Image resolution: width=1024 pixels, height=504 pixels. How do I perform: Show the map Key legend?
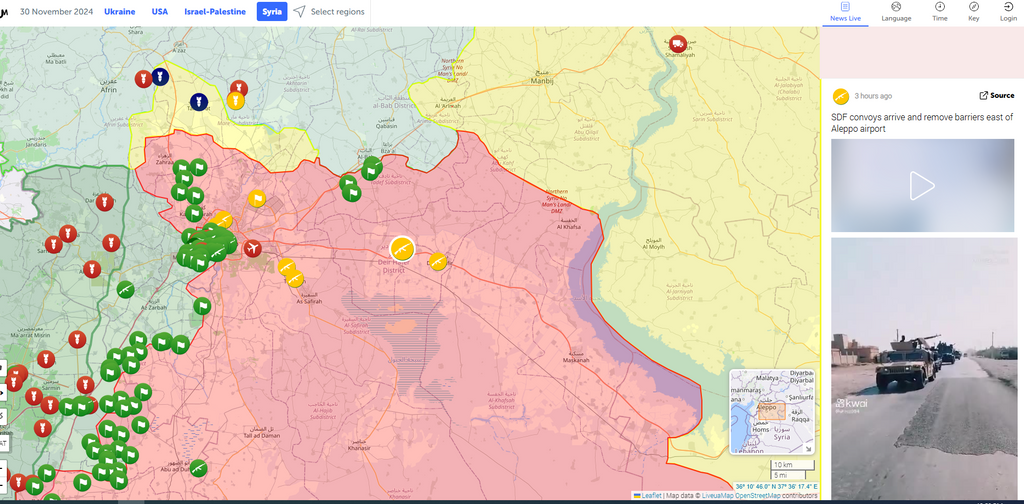[x=974, y=12]
